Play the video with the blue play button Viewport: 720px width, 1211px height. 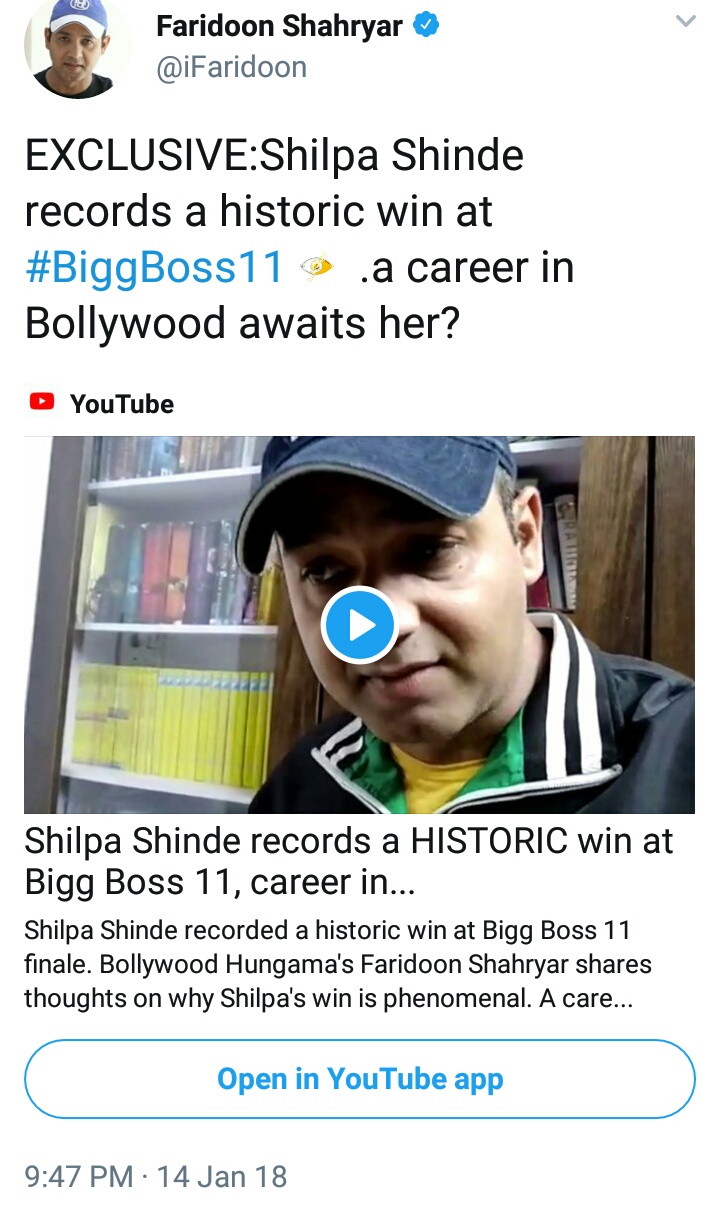pos(360,625)
